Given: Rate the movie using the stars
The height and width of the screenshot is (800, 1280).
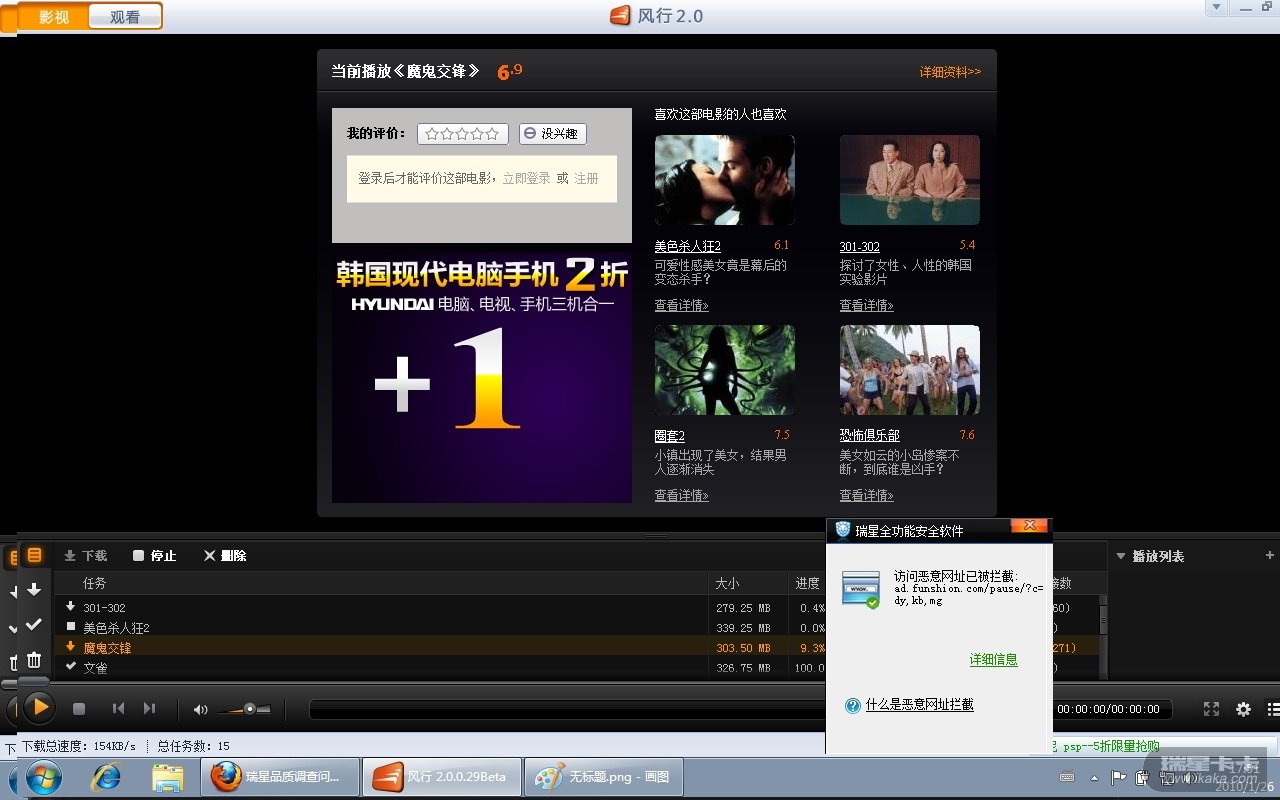Looking at the screenshot, I should click(462, 134).
